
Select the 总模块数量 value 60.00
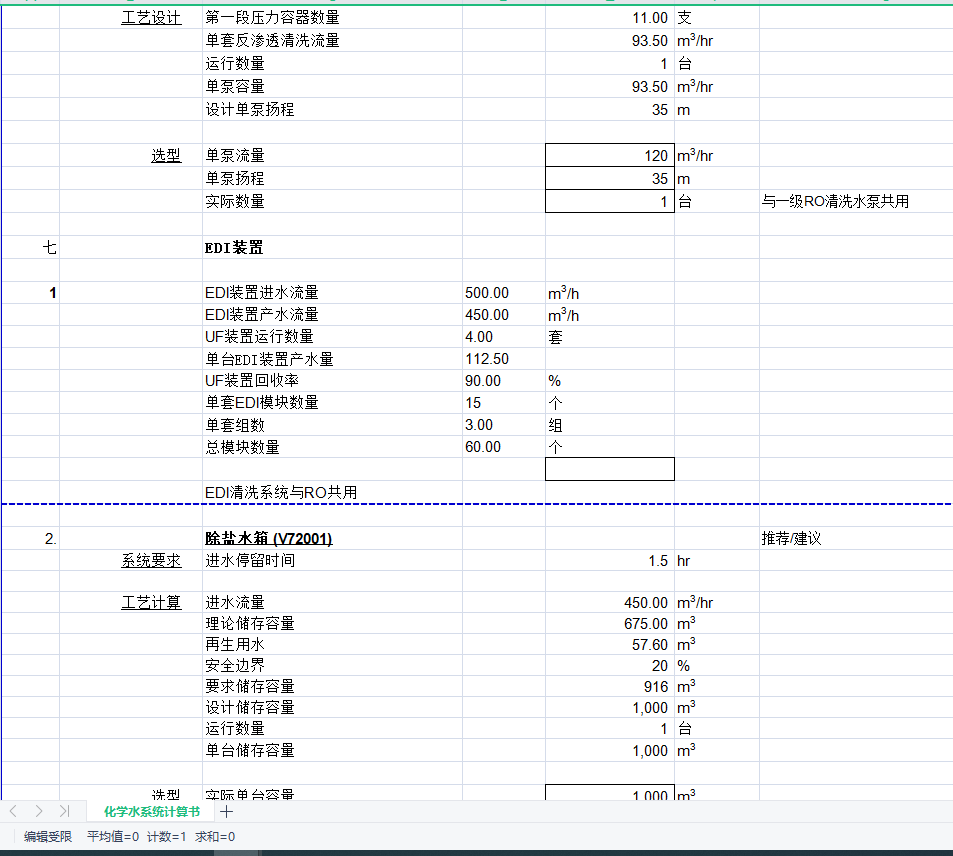[503, 447]
